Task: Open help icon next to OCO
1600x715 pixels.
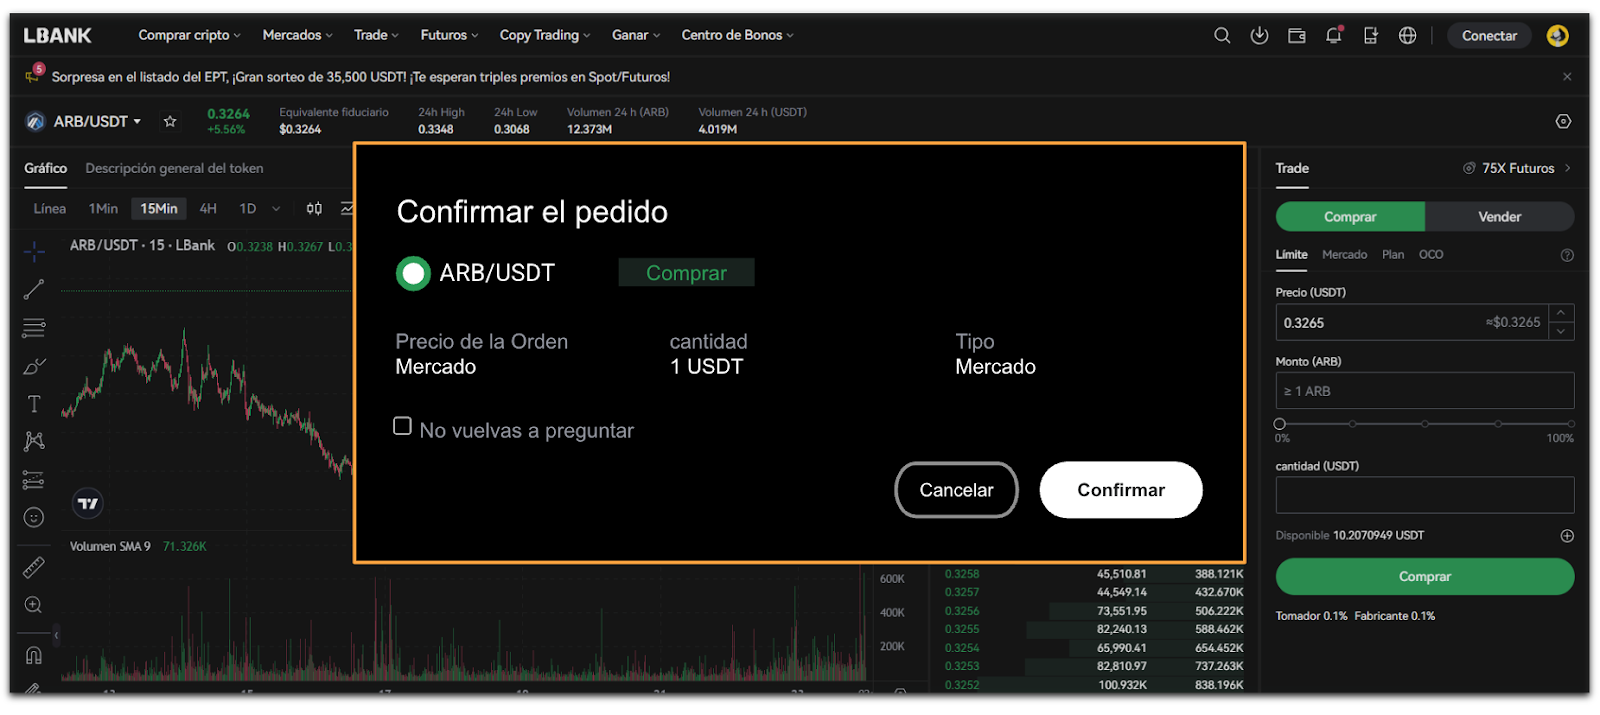Action: click(1567, 255)
